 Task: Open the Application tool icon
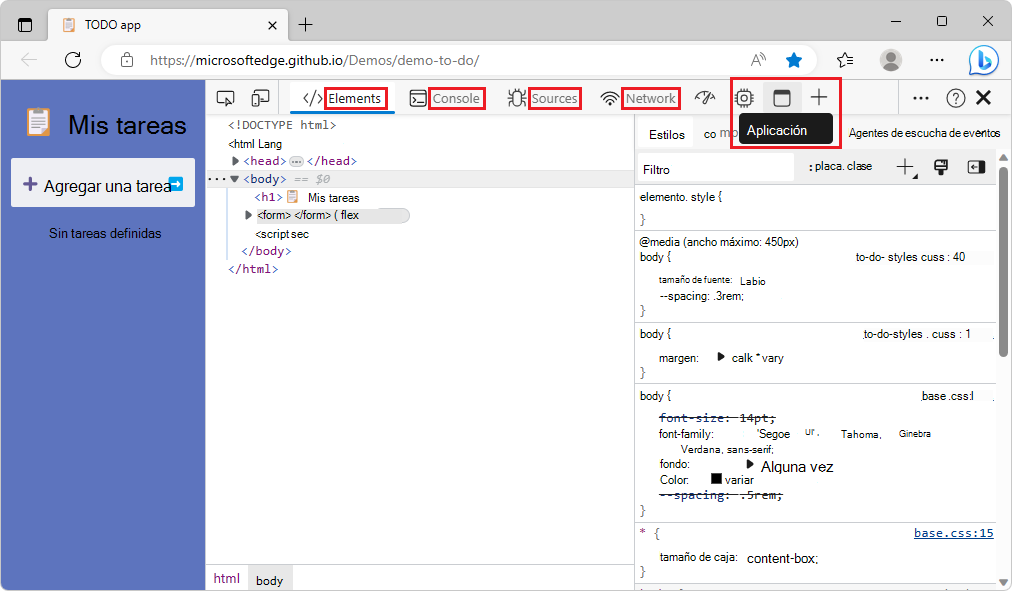click(x=782, y=98)
